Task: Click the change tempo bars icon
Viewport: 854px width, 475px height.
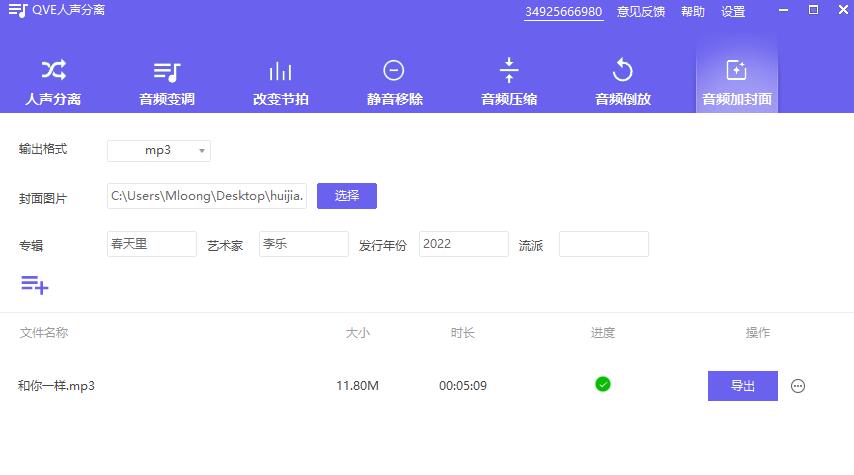Action: (x=280, y=71)
